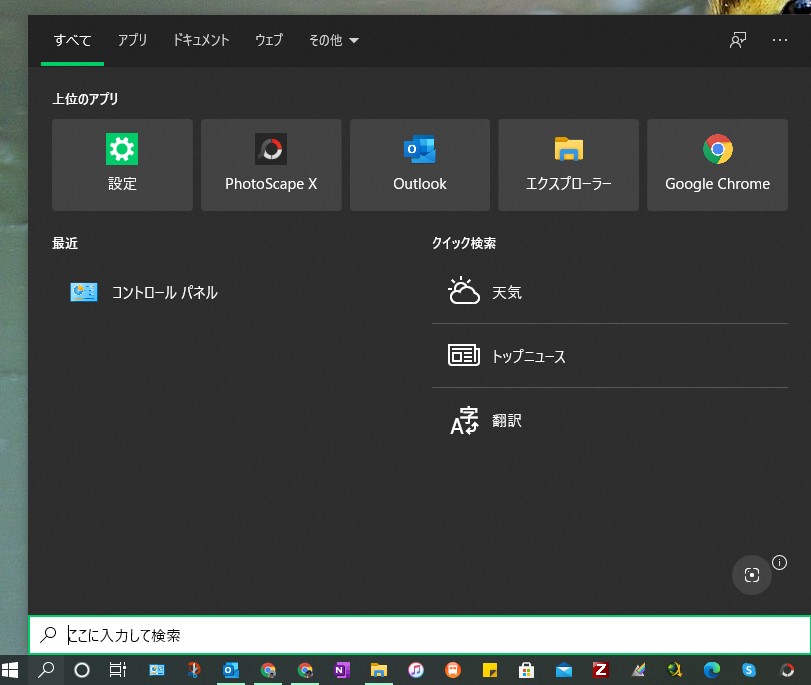
Task: Switch to the ウェブ tab
Action: click(269, 40)
